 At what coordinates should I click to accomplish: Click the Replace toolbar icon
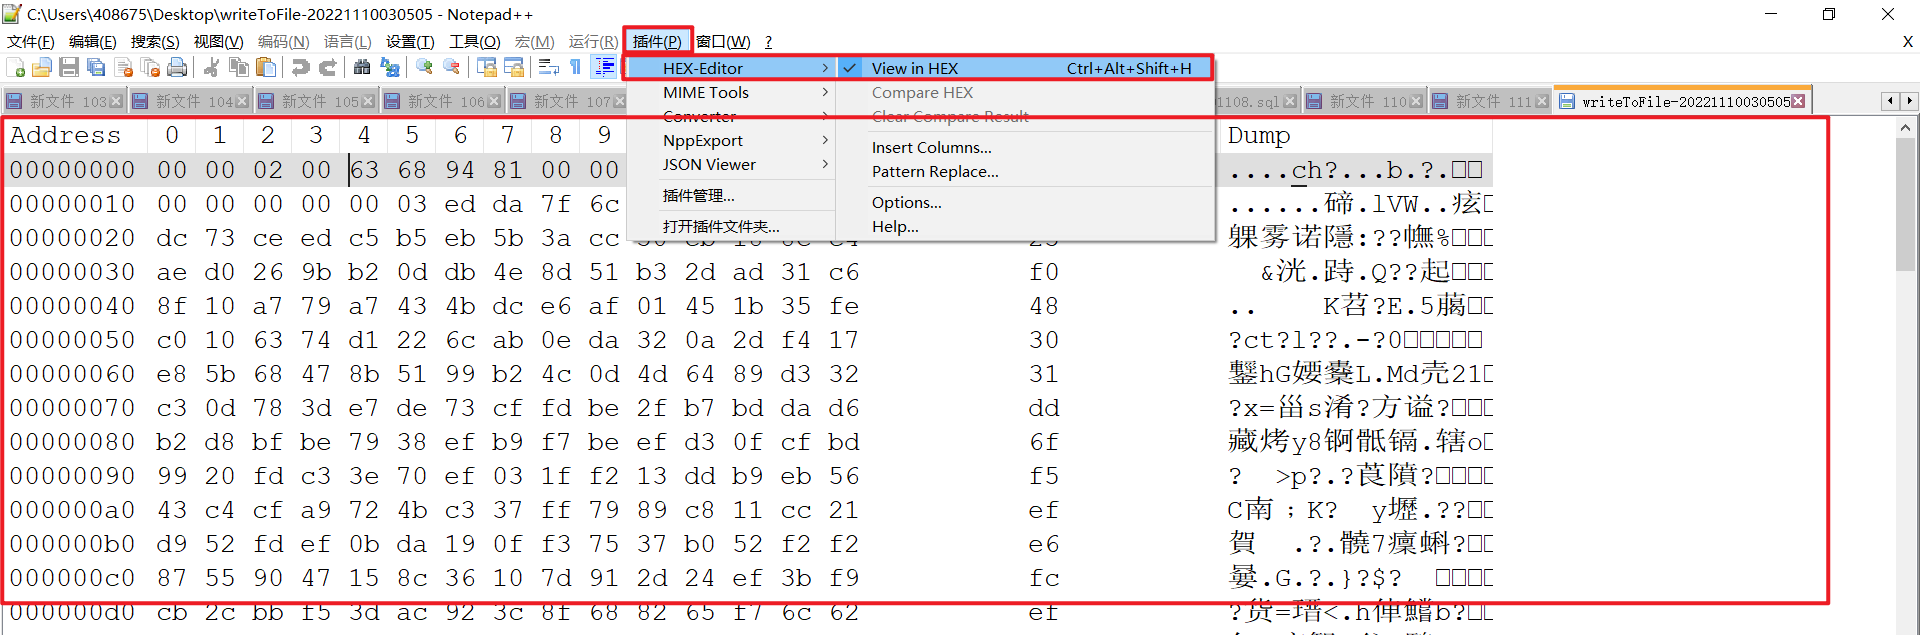pos(390,67)
